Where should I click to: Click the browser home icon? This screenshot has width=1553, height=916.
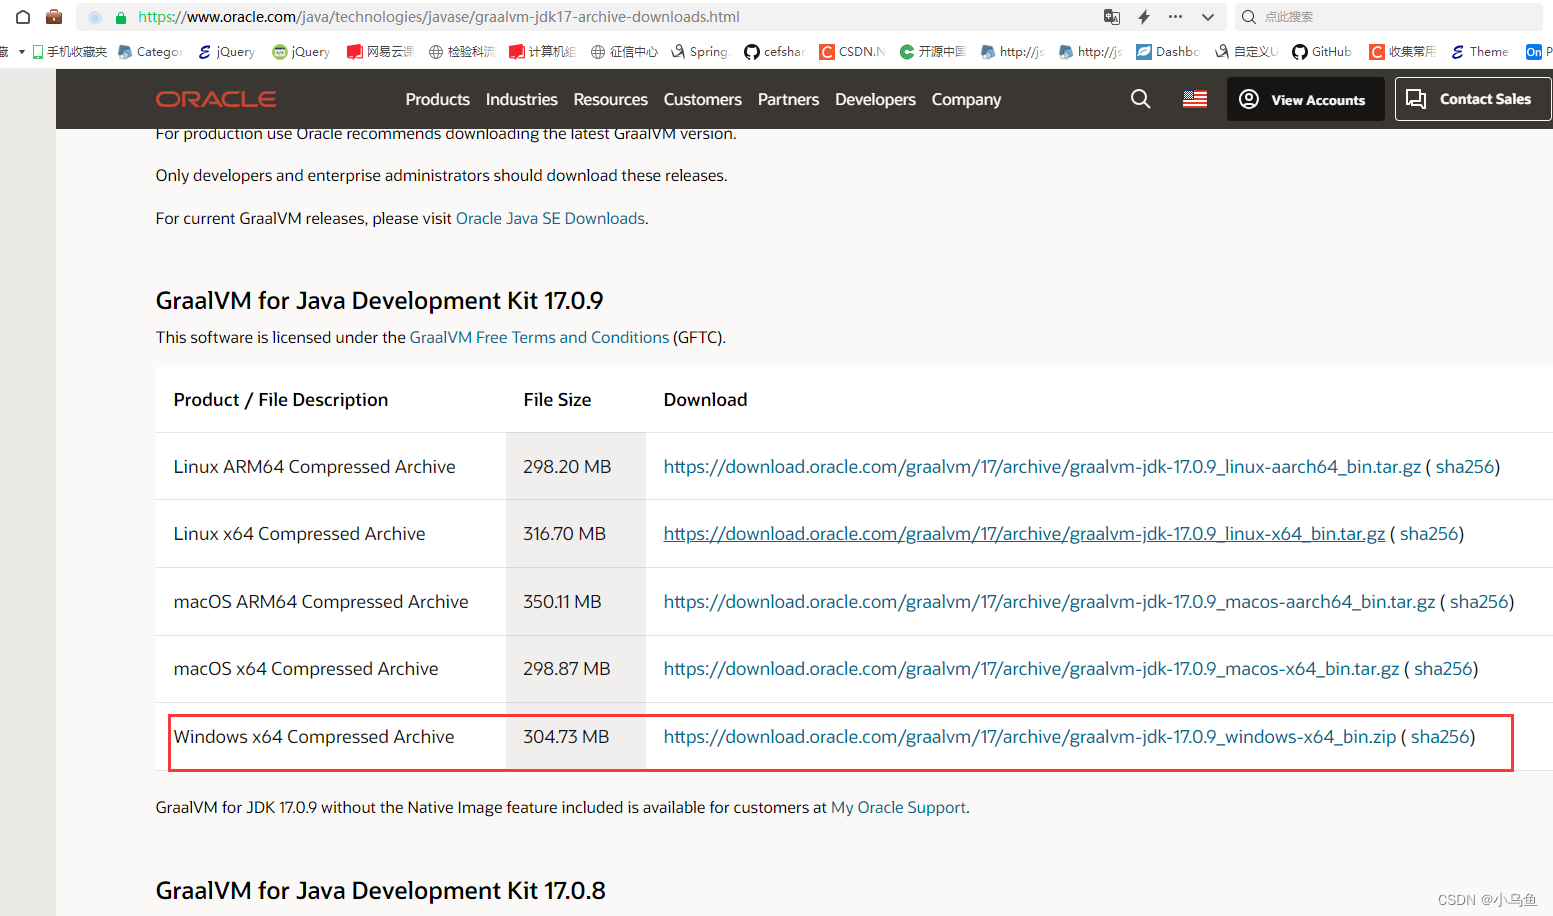point(23,17)
